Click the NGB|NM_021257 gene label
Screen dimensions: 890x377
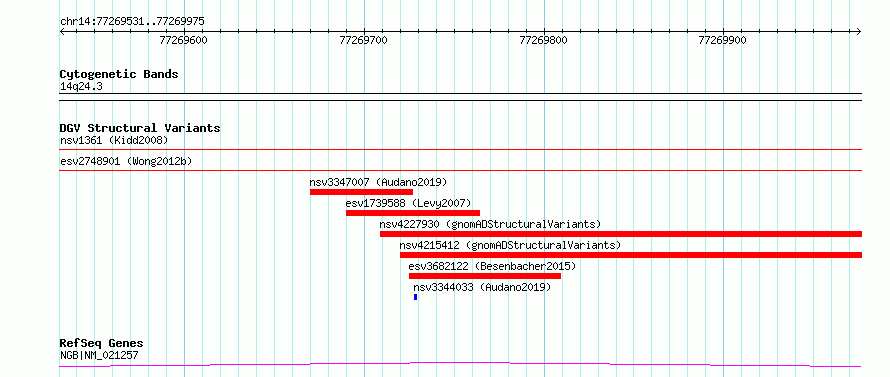click(x=99, y=356)
